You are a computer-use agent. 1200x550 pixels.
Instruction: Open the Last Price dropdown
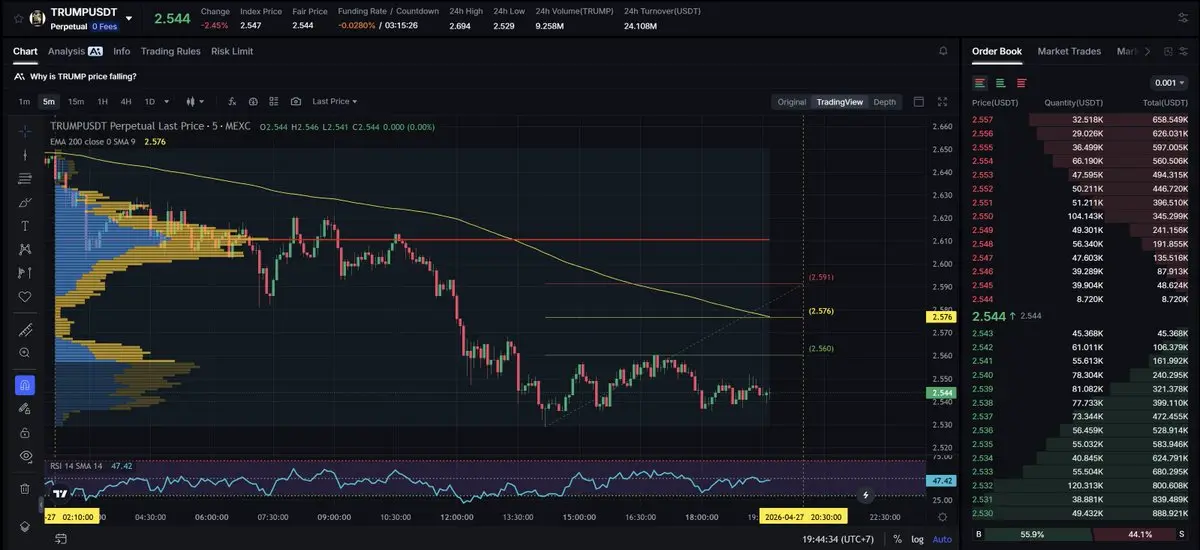coord(334,101)
